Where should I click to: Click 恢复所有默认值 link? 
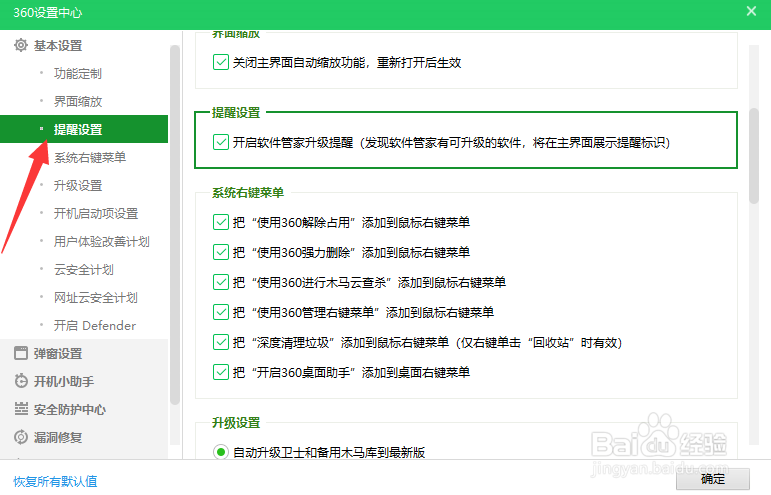tap(55, 481)
